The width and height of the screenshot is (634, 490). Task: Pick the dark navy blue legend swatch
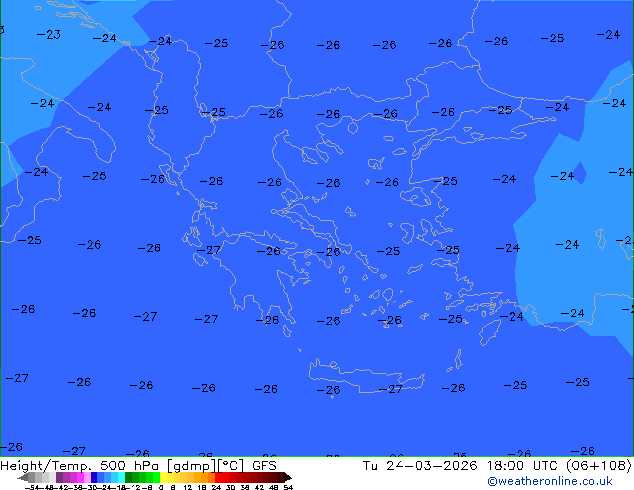pyautogui.click(x=94, y=477)
